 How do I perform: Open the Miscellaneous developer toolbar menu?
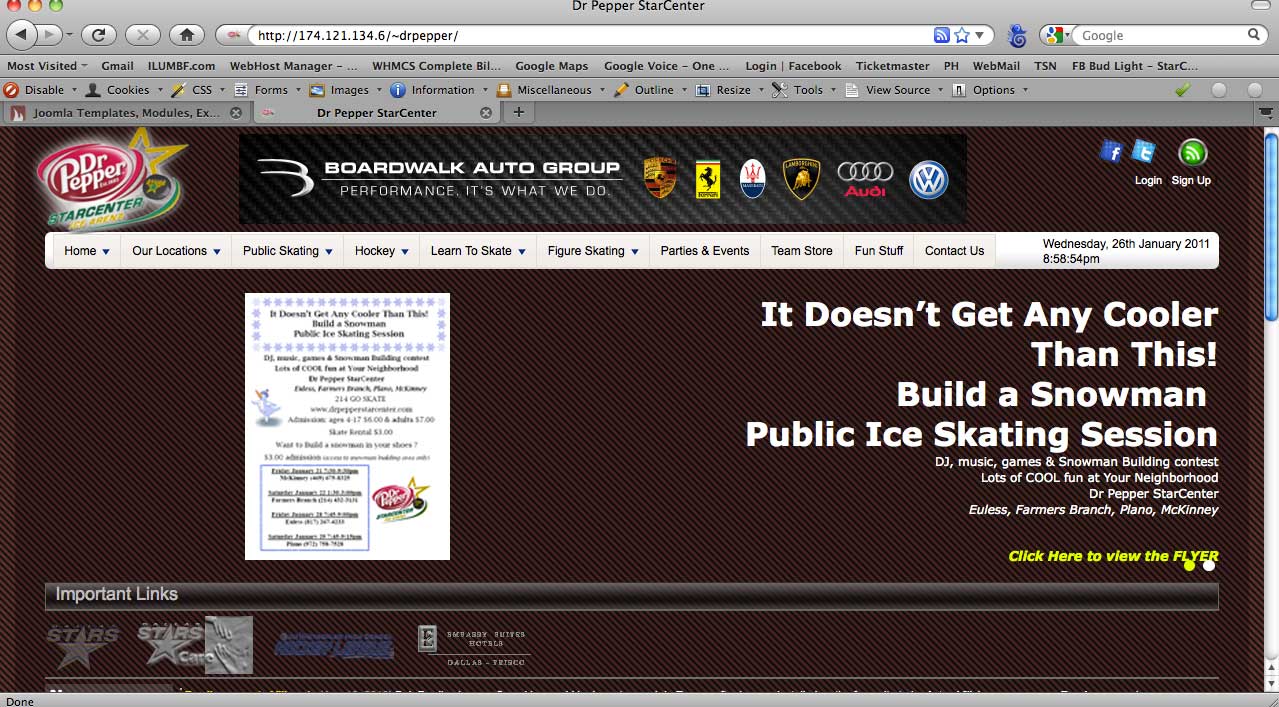coord(550,90)
